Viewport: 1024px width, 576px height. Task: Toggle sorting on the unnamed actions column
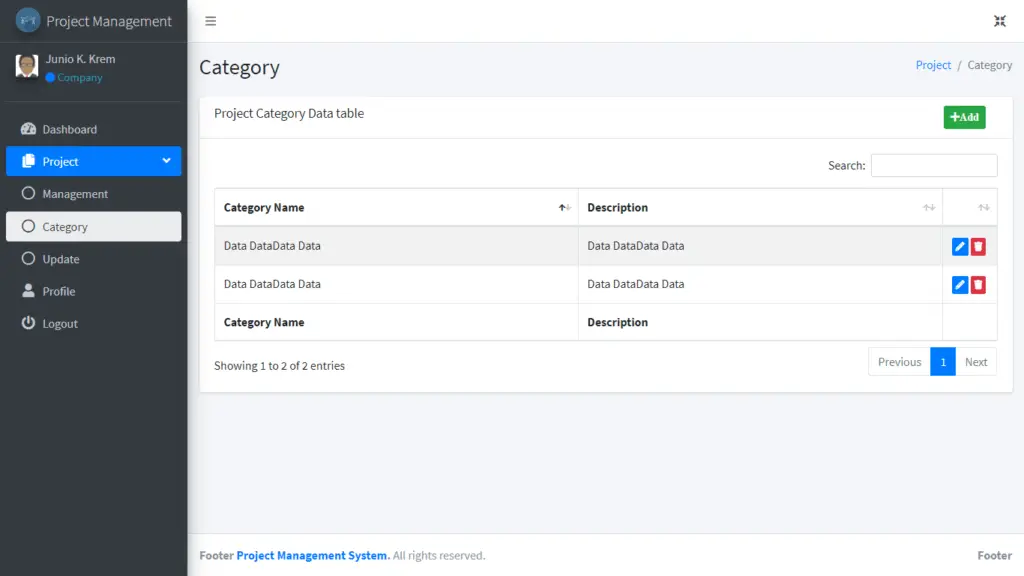tap(970, 207)
